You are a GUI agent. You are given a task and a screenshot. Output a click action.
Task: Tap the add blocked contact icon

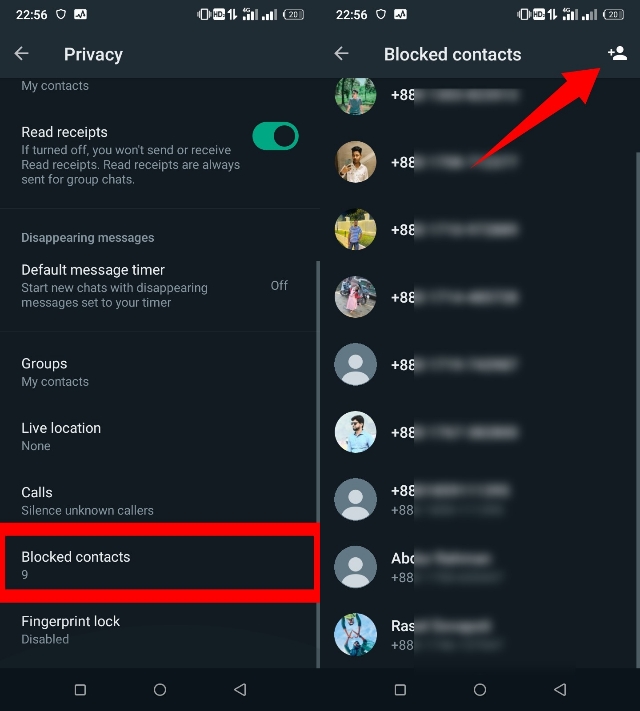(x=617, y=54)
